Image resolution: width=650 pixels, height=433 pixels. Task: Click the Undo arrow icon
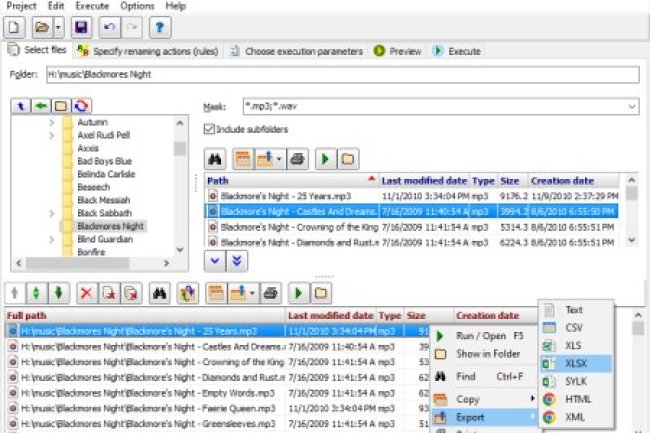point(109,26)
